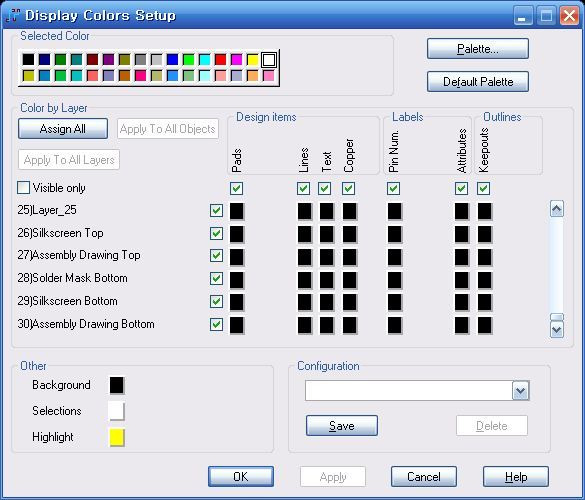Image resolution: width=585 pixels, height=500 pixels.
Task: Pick the pure blue palette swatch
Action: click(x=172, y=60)
